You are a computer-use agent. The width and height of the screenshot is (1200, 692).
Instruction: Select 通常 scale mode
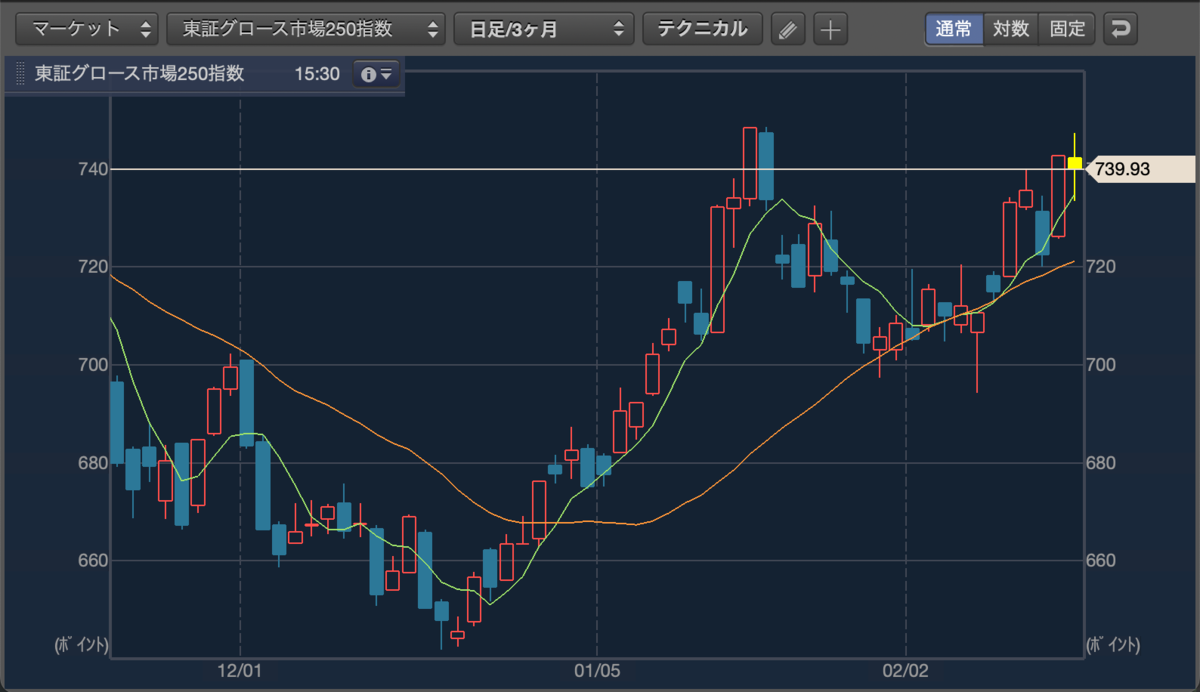(x=954, y=28)
